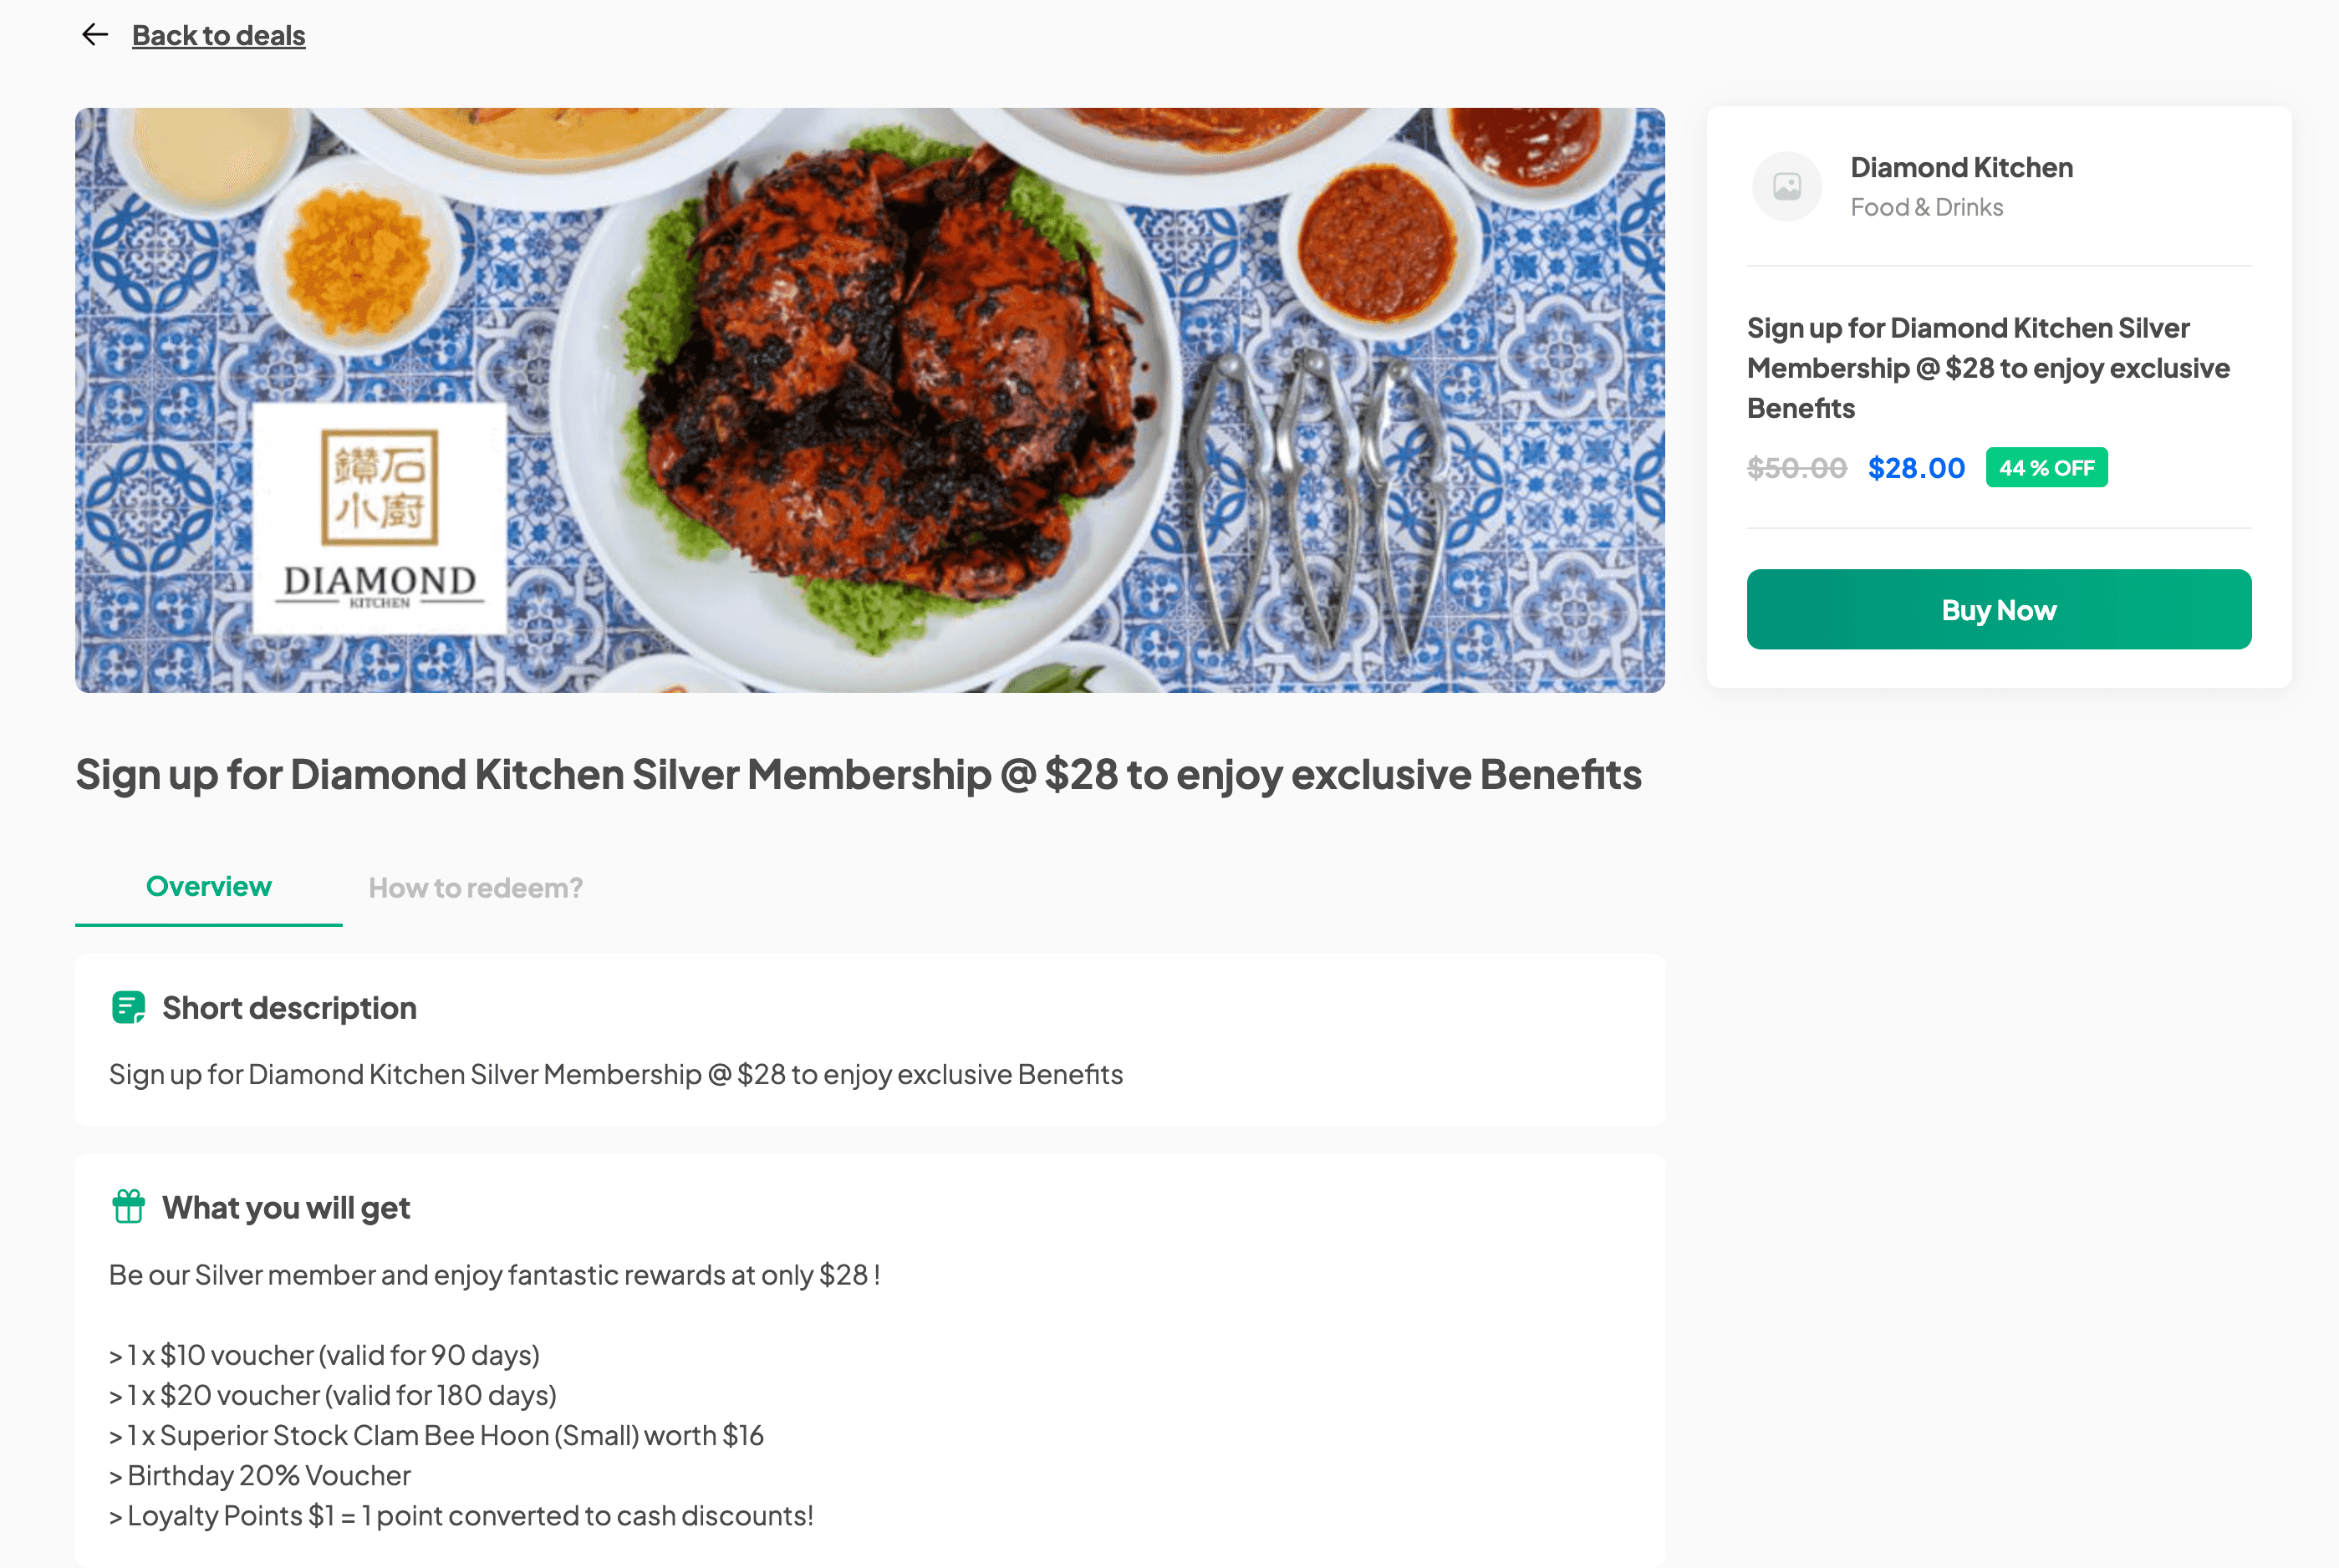The image size is (2339, 1568).
Task: Click the Short description note icon
Action: [x=128, y=1007]
